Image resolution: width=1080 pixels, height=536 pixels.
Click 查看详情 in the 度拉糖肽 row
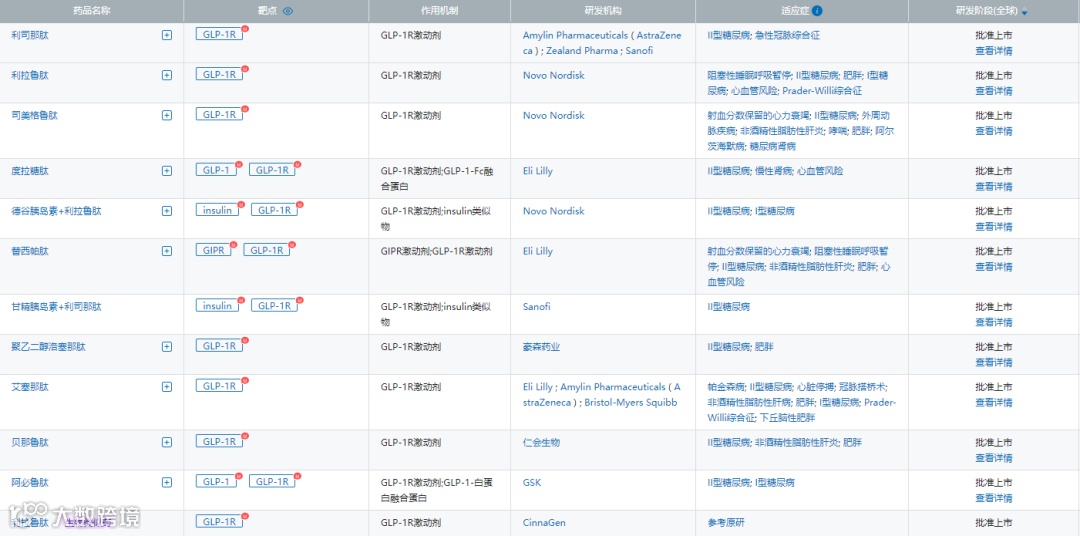994,187
